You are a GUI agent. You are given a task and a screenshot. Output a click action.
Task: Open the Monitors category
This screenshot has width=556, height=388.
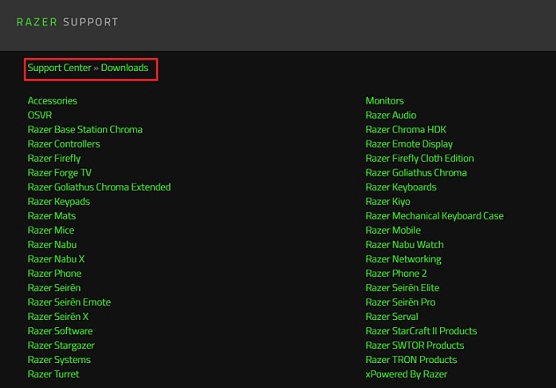point(385,101)
